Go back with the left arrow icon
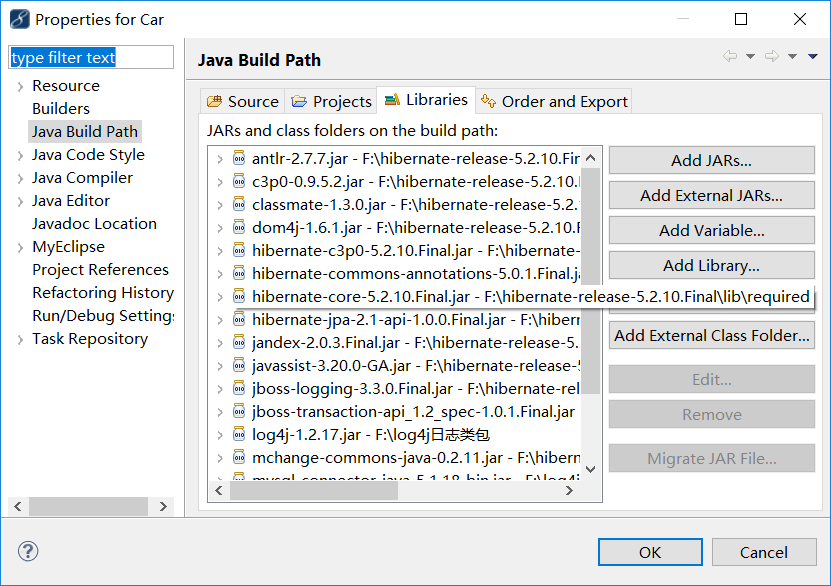Image resolution: width=831 pixels, height=586 pixels. pos(730,56)
